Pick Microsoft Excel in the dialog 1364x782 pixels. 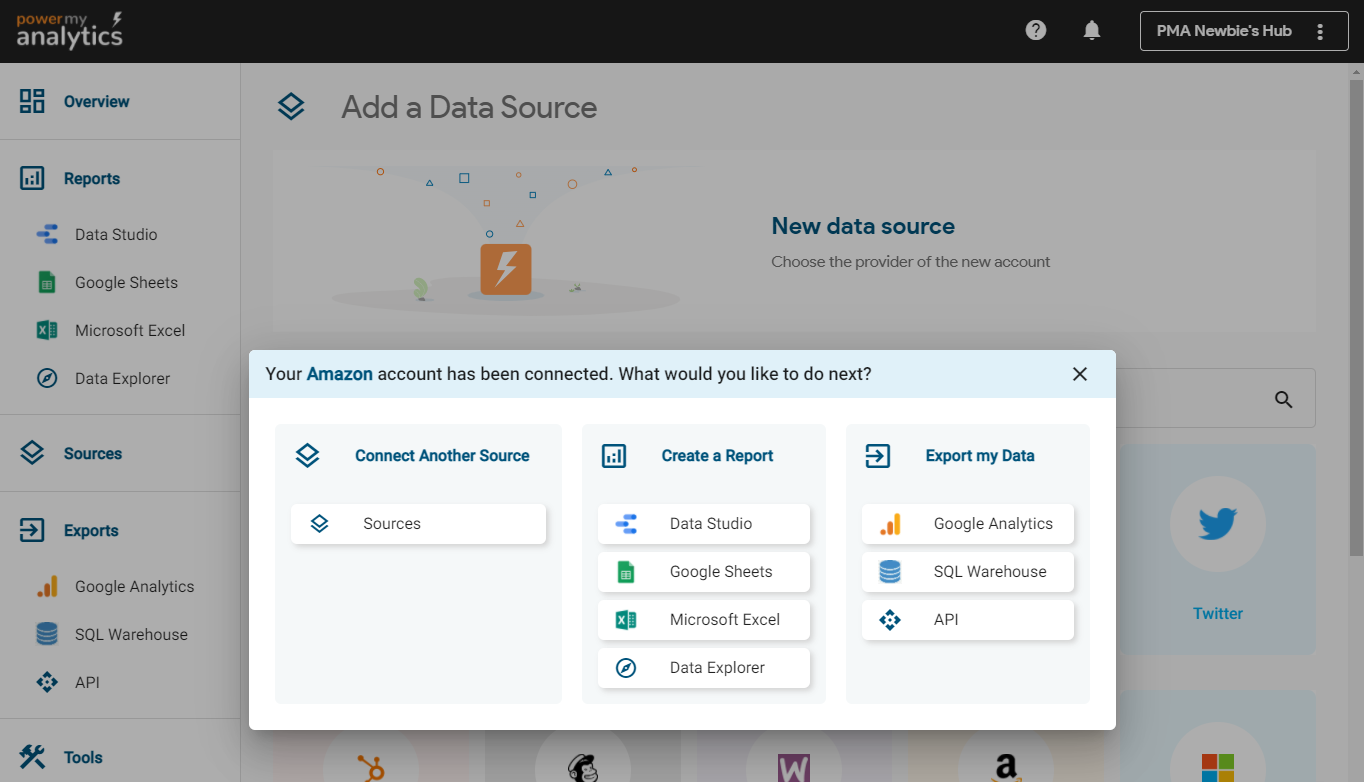tap(703, 620)
